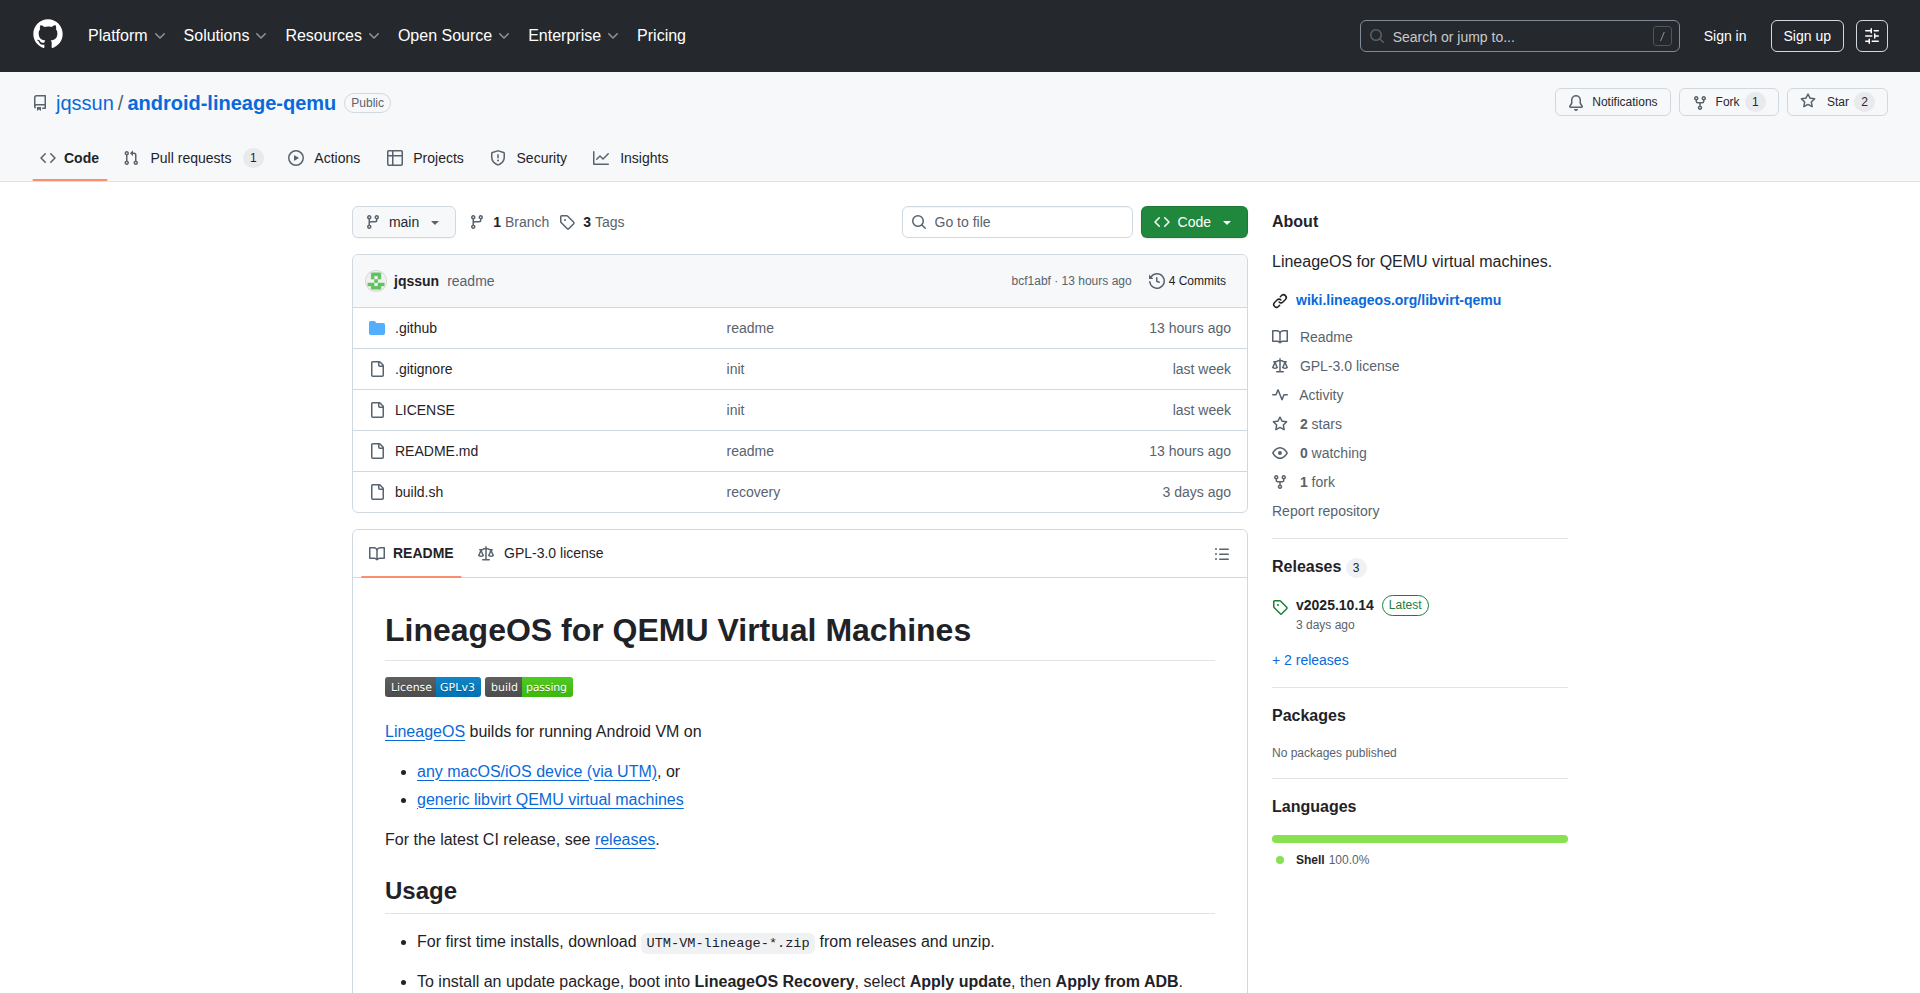The width and height of the screenshot is (1920, 993).
Task: Click the tags icon next to 3 Tags
Action: point(567,222)
